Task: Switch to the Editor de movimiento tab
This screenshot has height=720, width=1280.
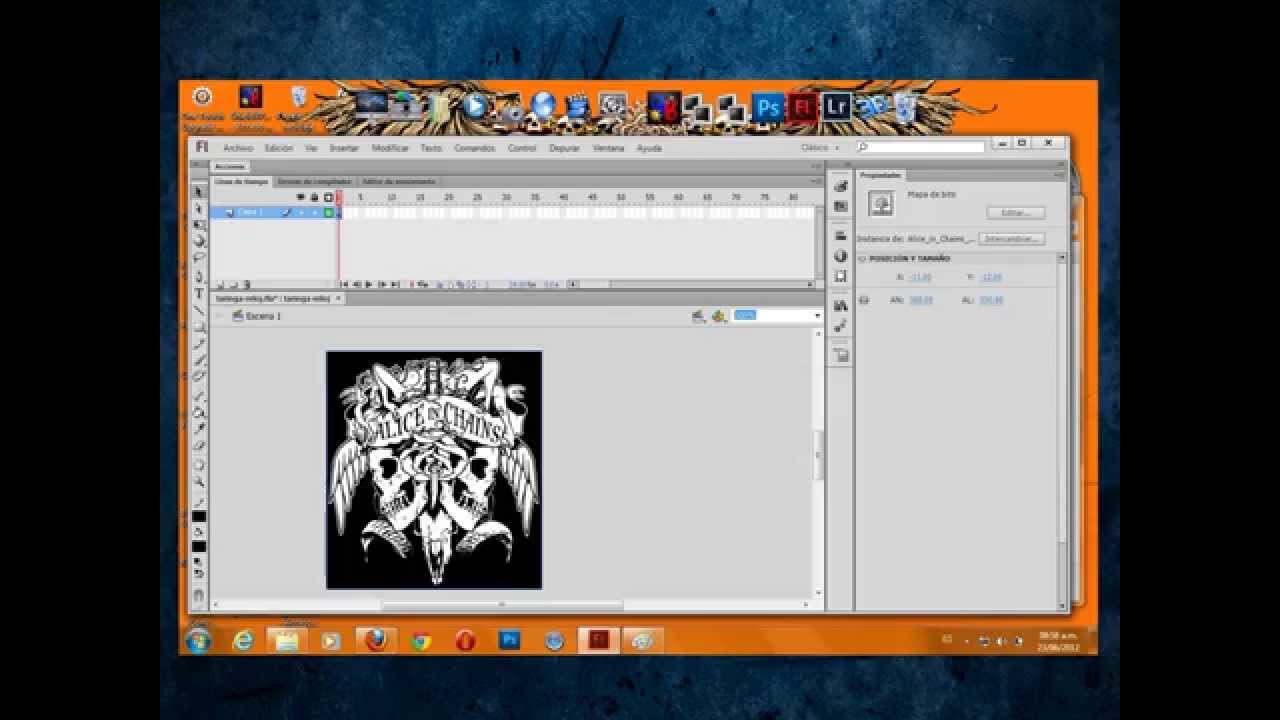Action: point(398,181)
